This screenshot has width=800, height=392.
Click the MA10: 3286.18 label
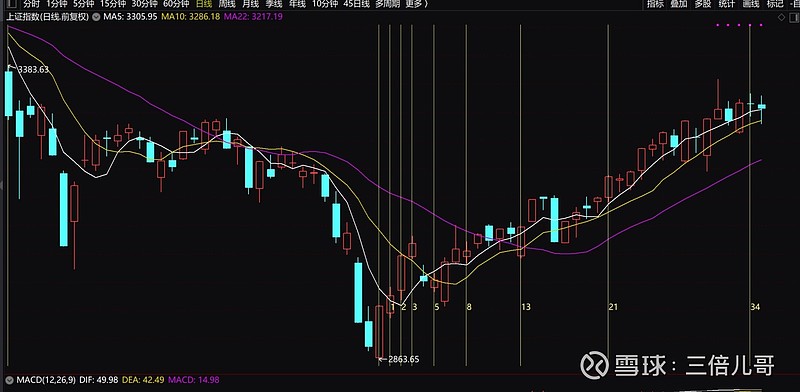click(190, 17)
